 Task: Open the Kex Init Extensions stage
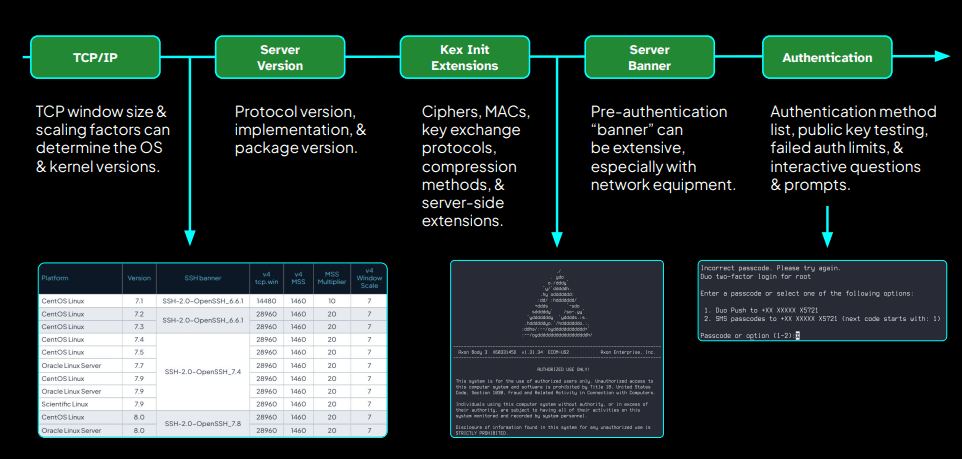coord(464,58)
